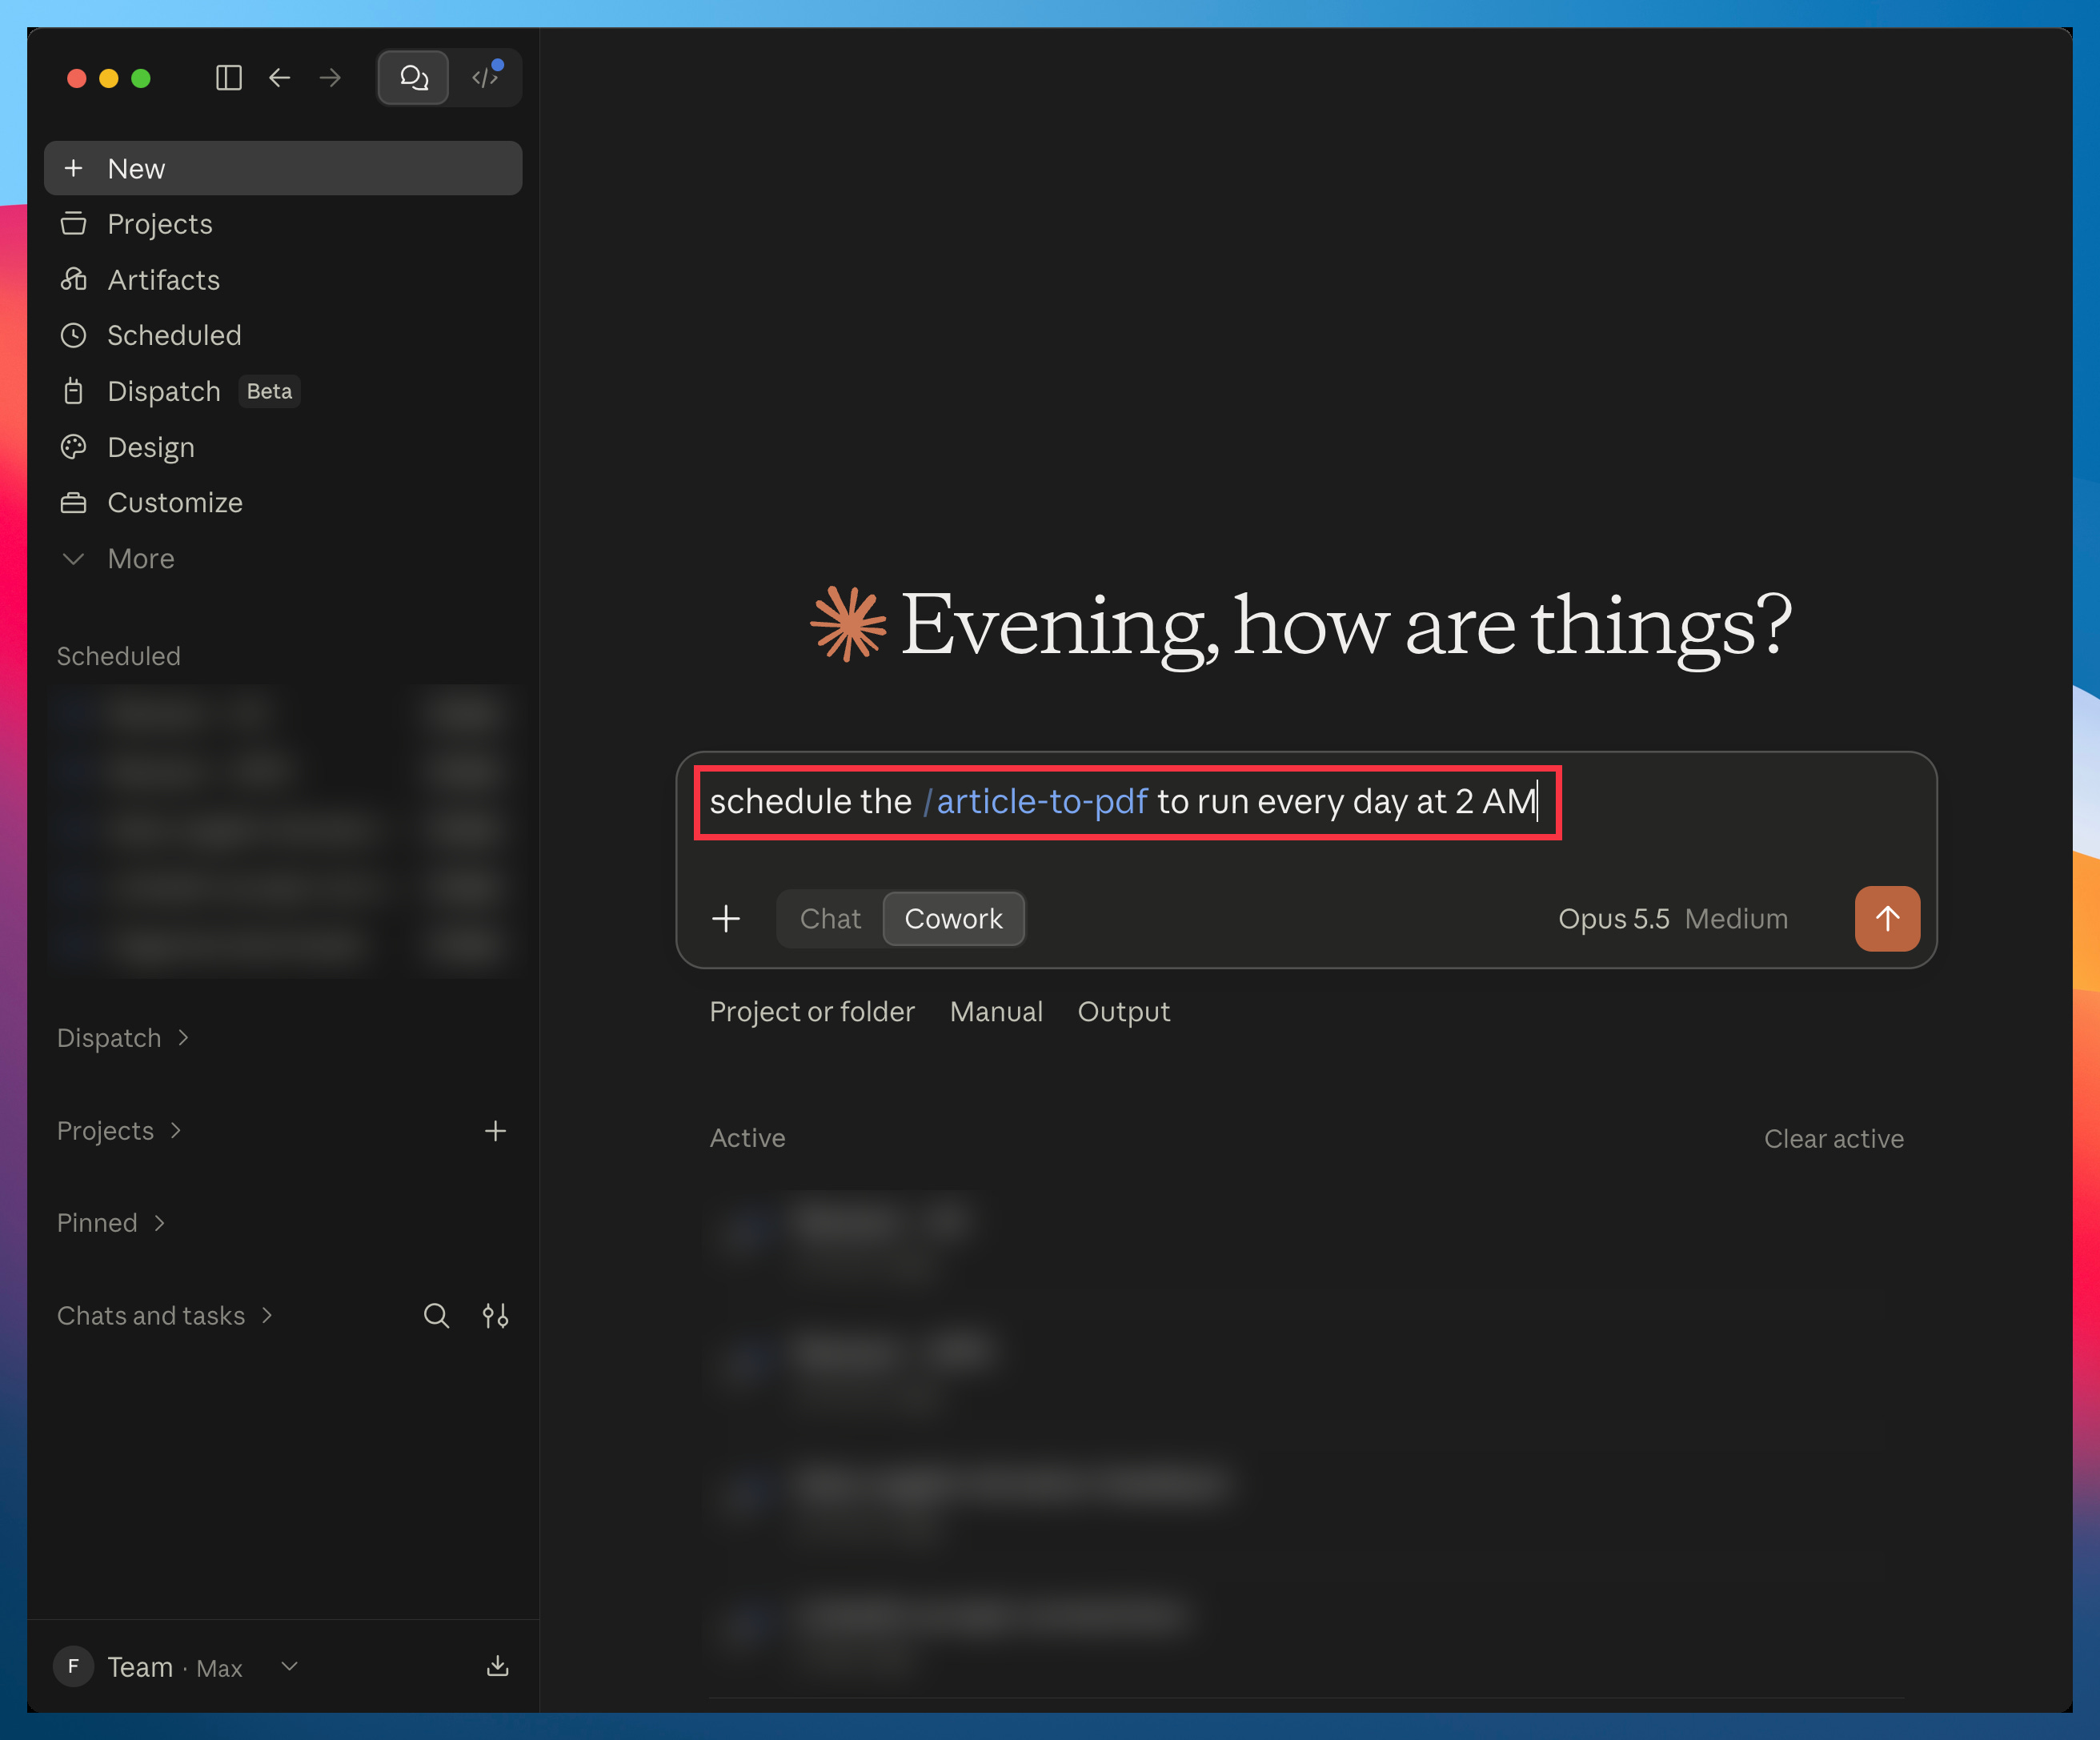Expand the Pinned section
This screenshot has height=1740, width=2100.
111,1222
